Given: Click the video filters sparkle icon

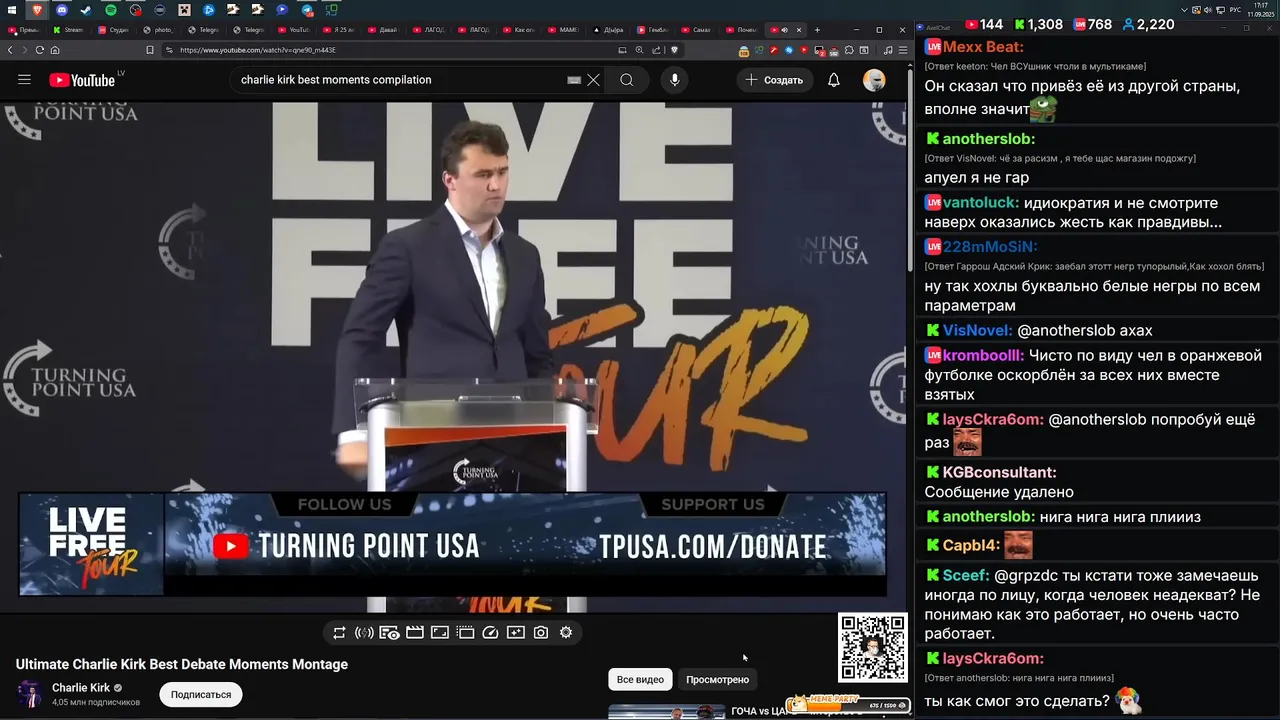Looking at the screenshot, I should pyautogui.click(x=516, y=632).
